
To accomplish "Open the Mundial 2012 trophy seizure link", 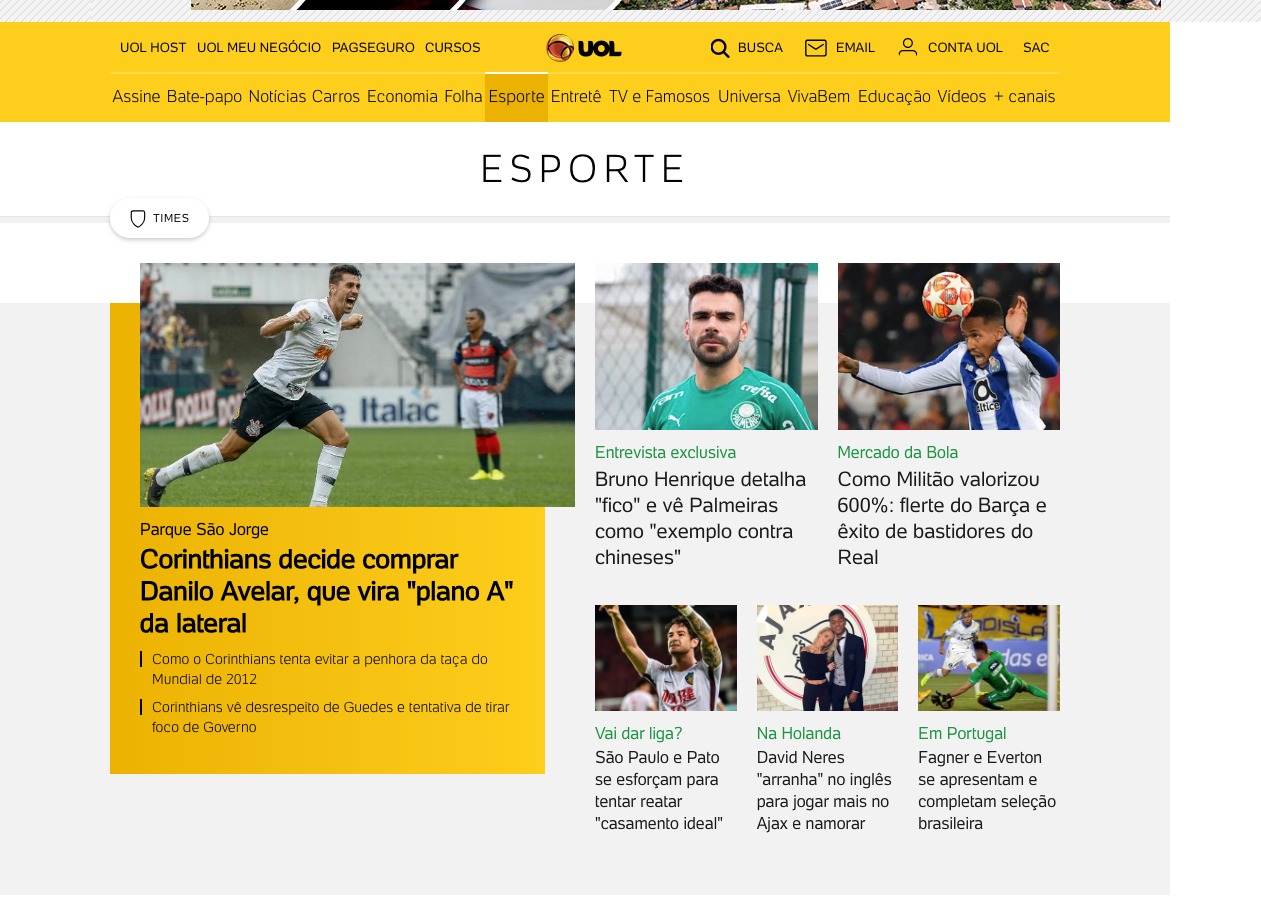I will 320,669.
